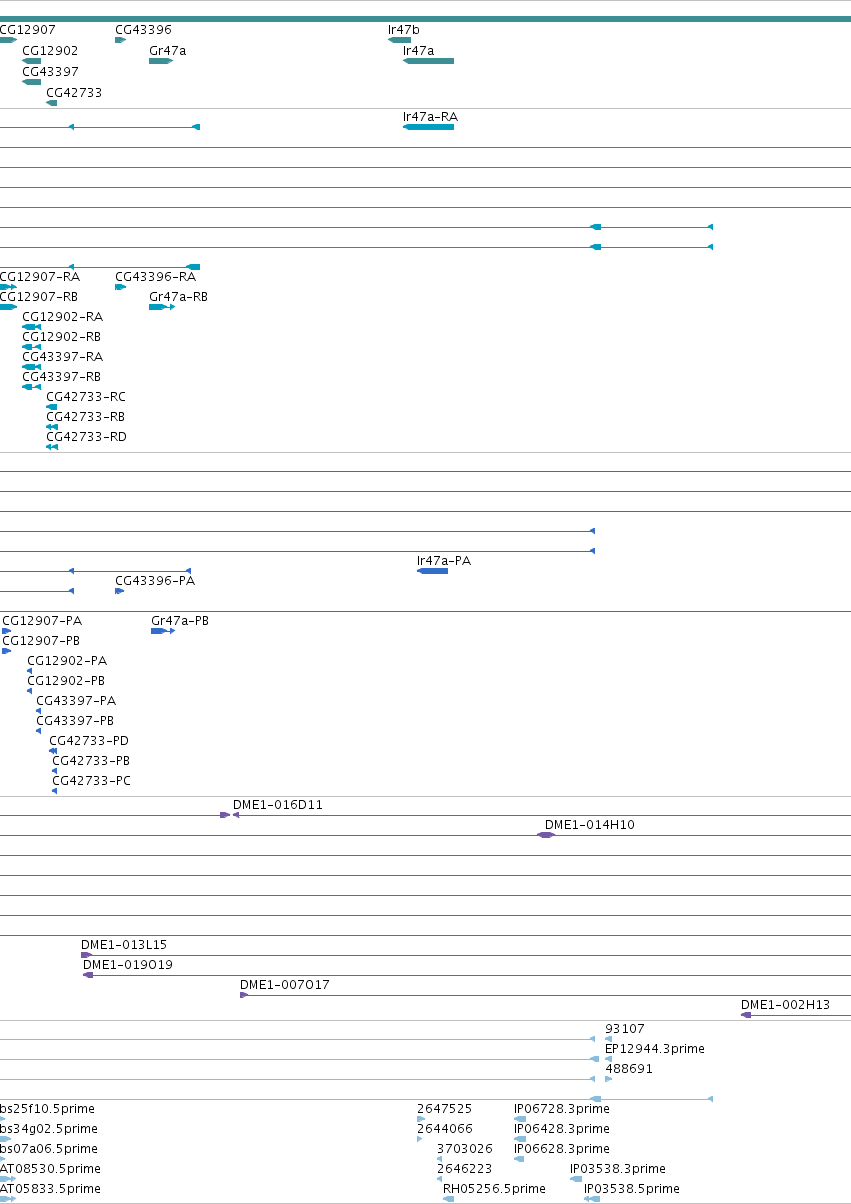Viewport: 851px width, 1204px height.
Task: Click the RH05256.5prime EST label
Action: pos(494,1188)
